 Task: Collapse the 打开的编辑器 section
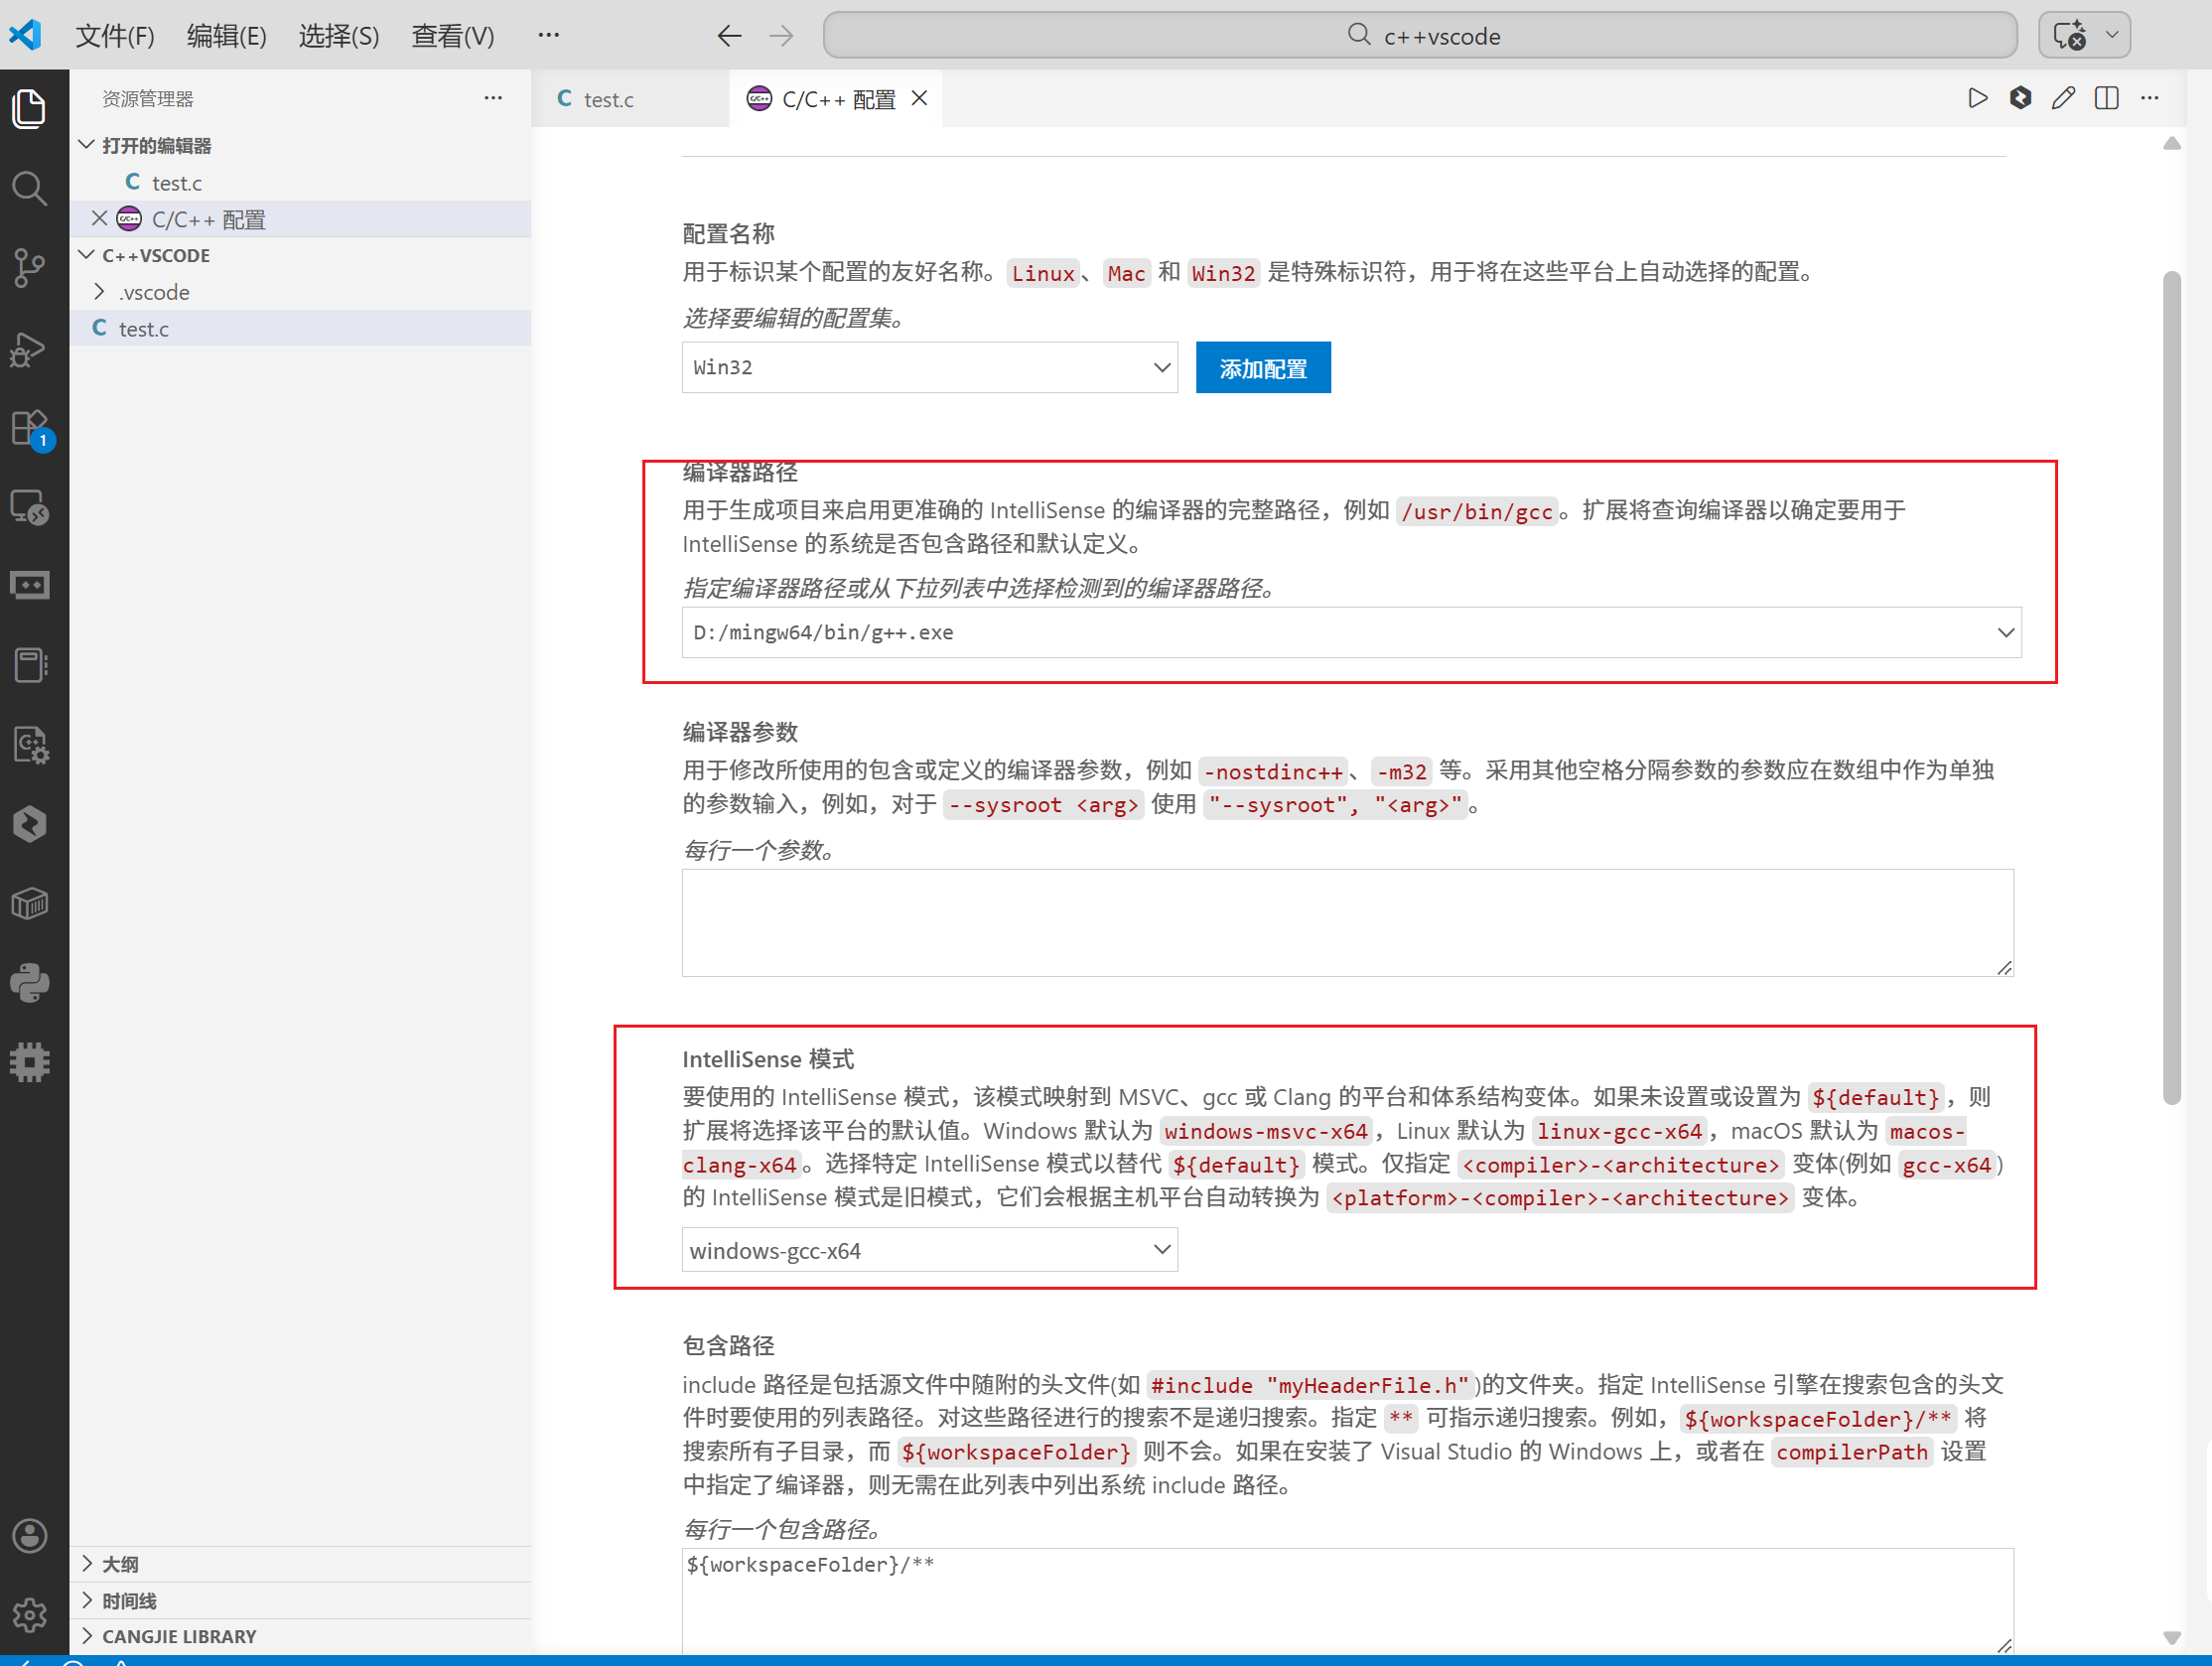coord(301,146)
